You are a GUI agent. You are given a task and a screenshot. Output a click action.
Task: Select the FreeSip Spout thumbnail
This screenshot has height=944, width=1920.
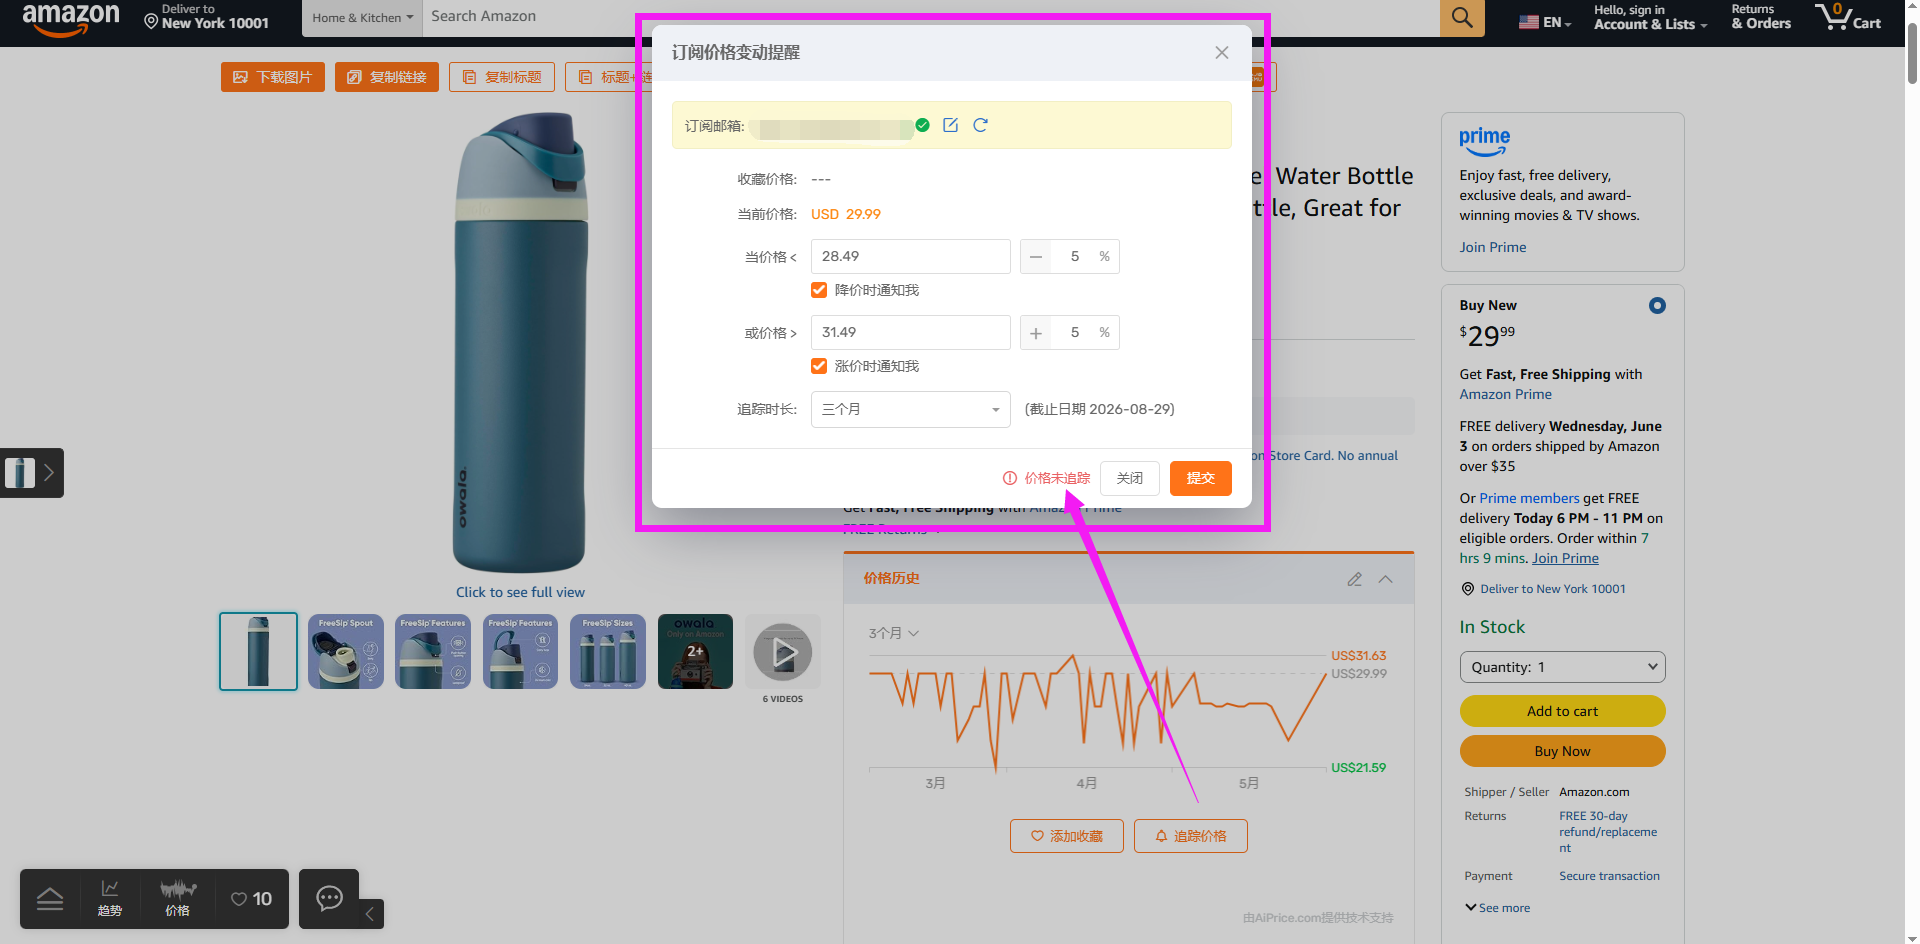click(x=346, y=651)
